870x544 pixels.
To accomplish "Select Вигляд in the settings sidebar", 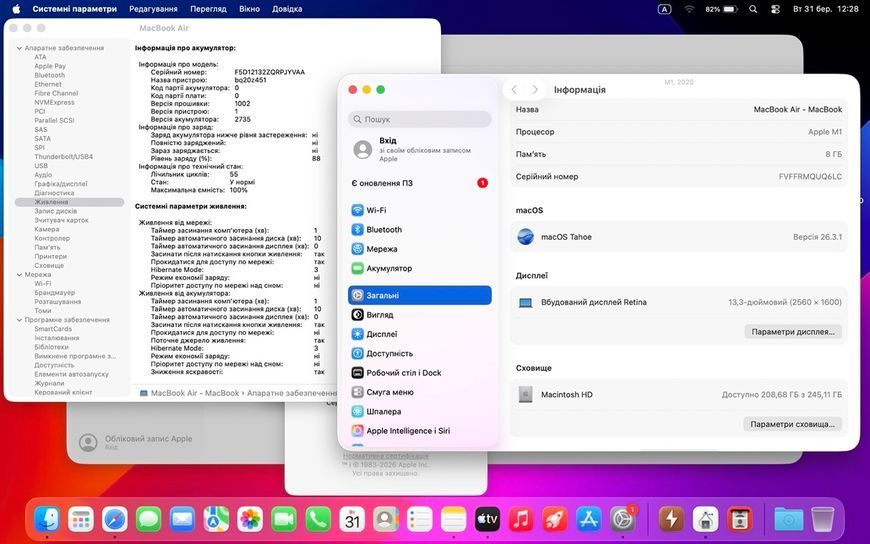I will (x=419, y=315).
